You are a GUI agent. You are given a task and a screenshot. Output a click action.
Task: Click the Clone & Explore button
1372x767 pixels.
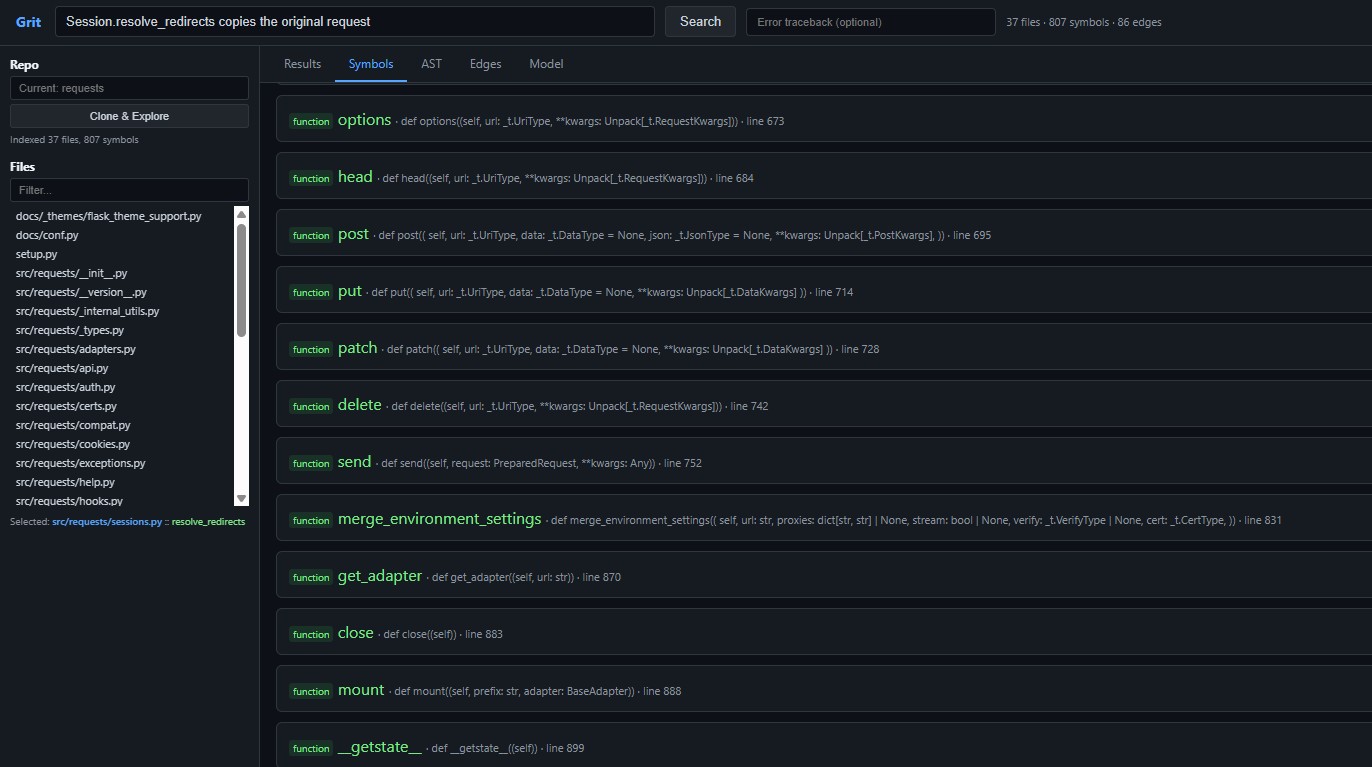coord(129,116)
